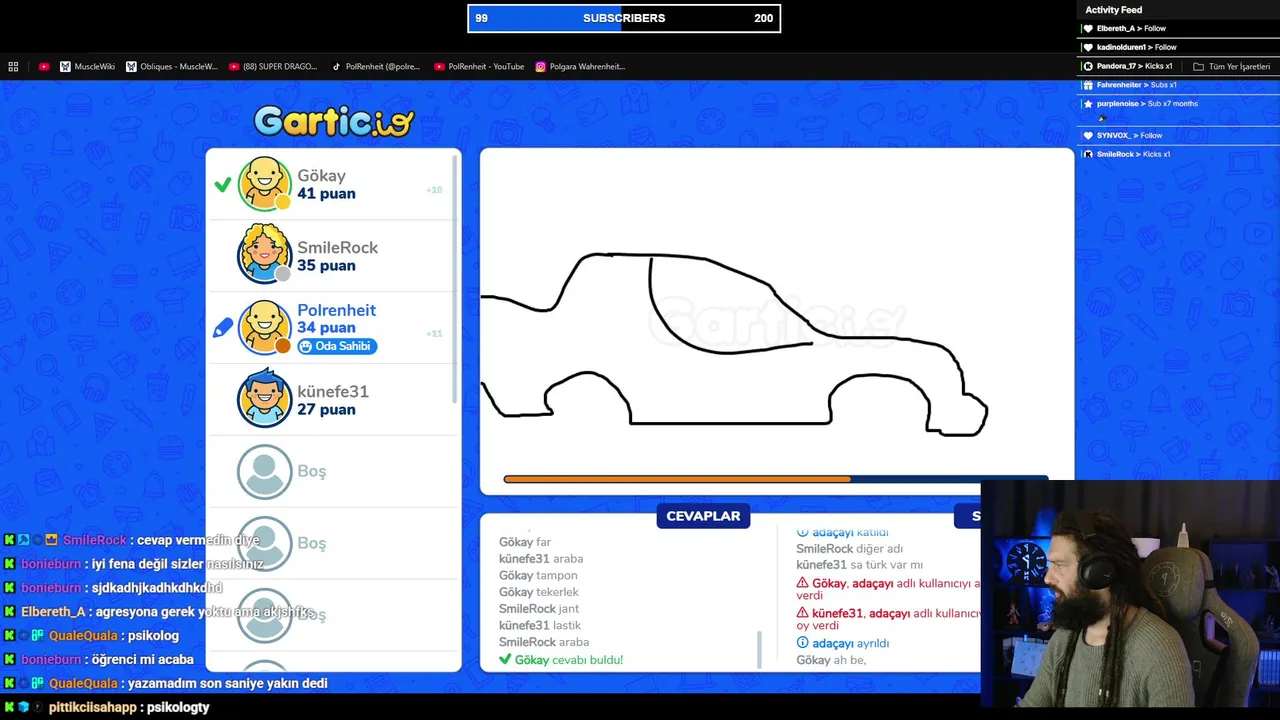The height and width of the screenshot is (720, 1280).
Task: Open the browser apps grid icon
Action: pyautogui.click(x=13, y=67)
